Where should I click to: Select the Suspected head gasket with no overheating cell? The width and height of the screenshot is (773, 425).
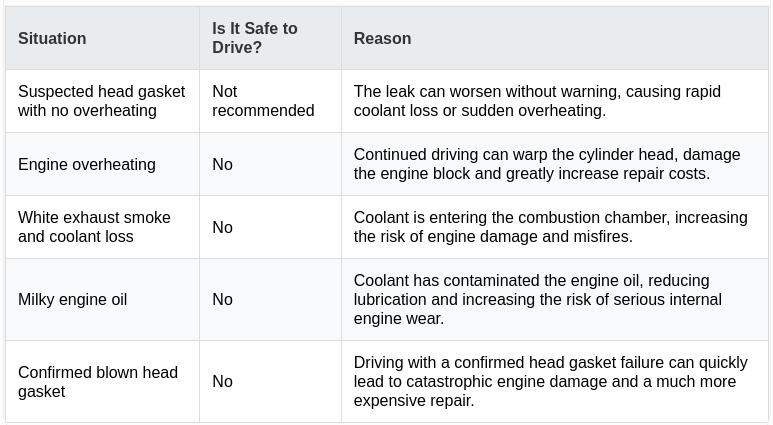point(102,101)
